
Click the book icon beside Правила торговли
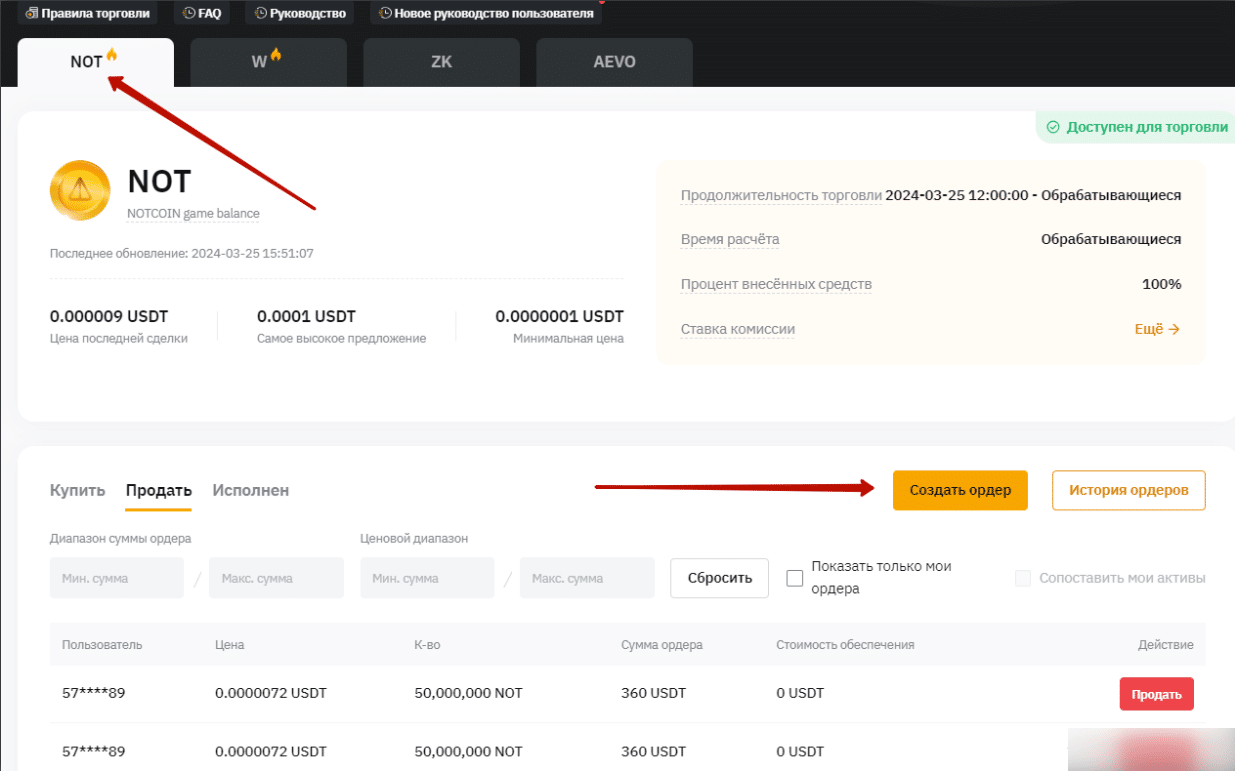click(x=32, y=13)
